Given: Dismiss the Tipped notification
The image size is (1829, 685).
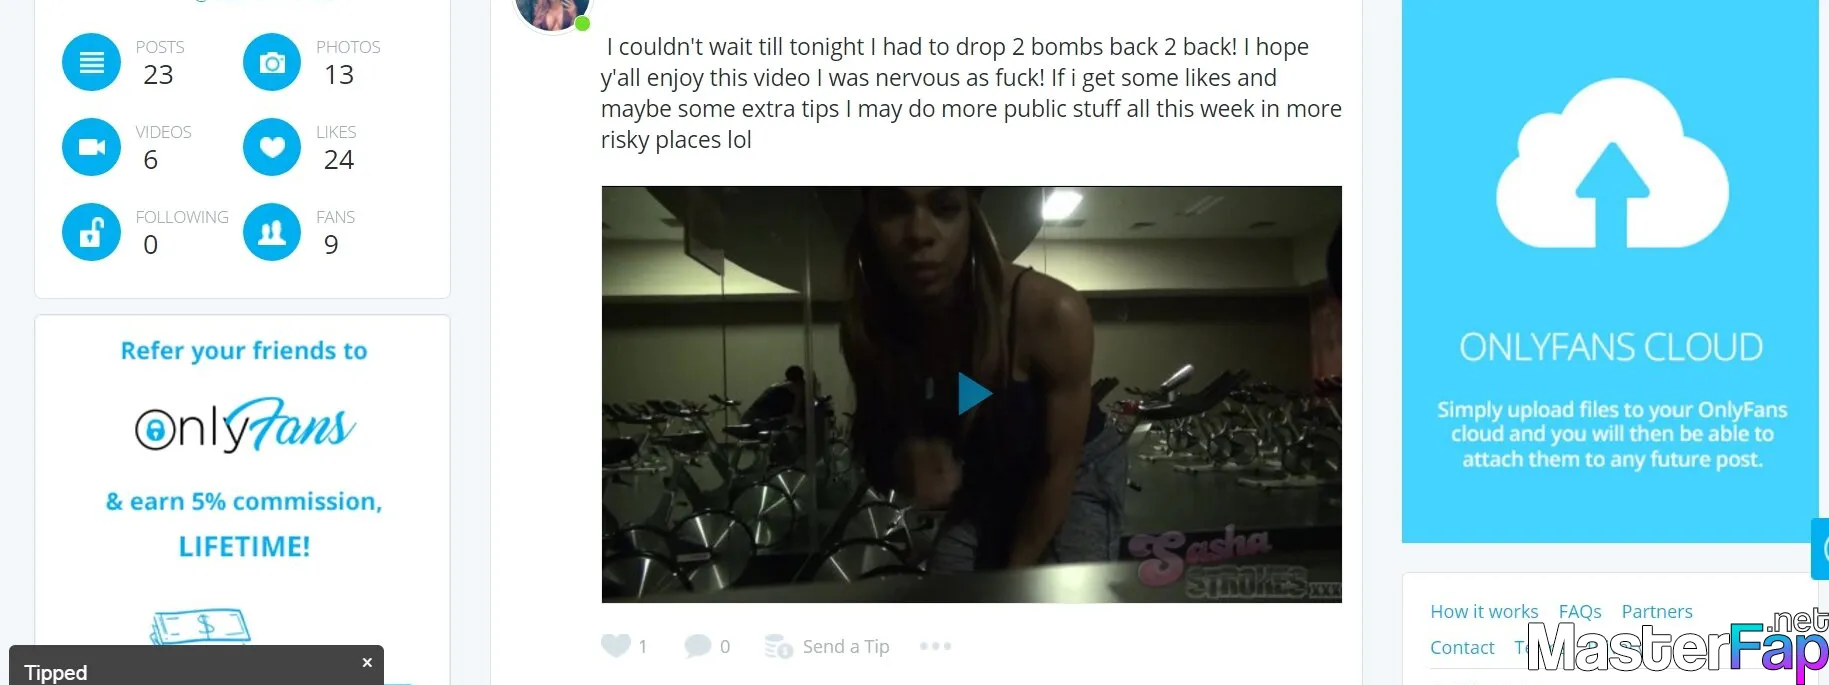Looking at the screenshot, I should point(367,662).
